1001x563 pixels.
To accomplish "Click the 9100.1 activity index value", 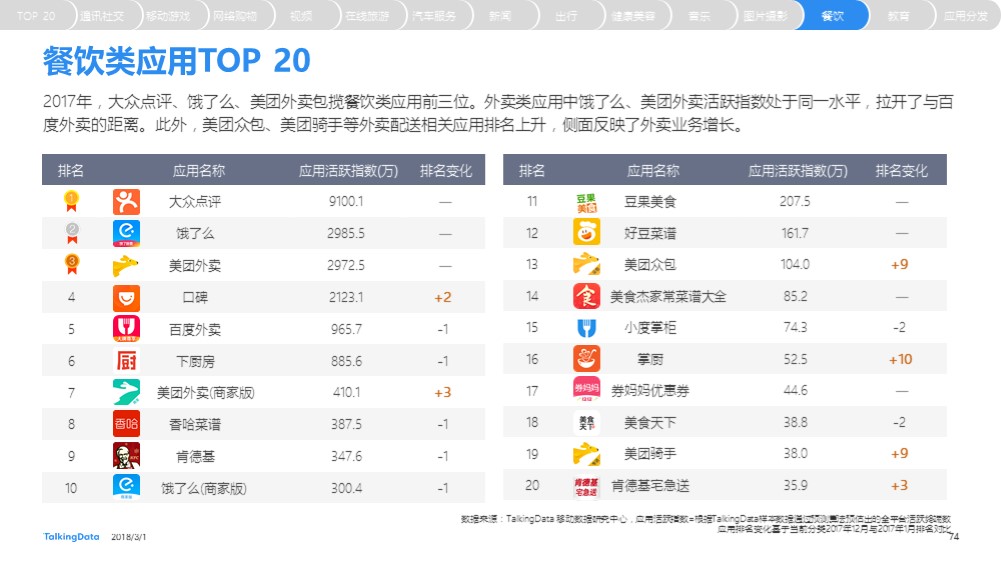I will [x=346, y=202].
